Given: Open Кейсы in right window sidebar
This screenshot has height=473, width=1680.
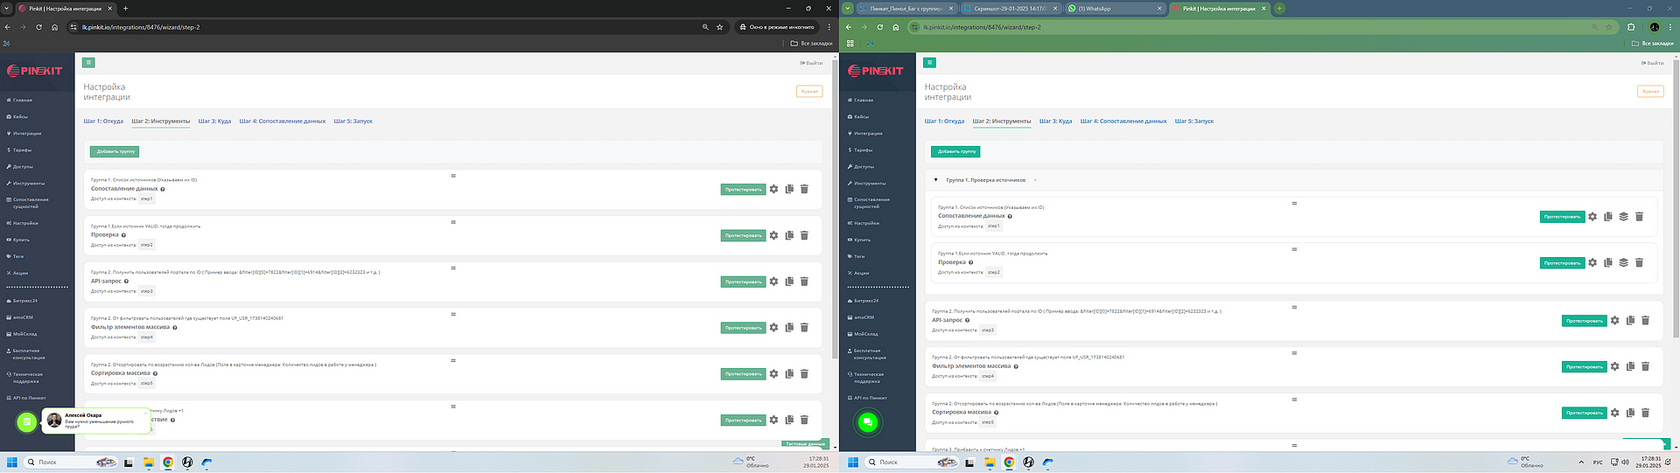Looking at the screenshot, I should [x=861, y=117].
